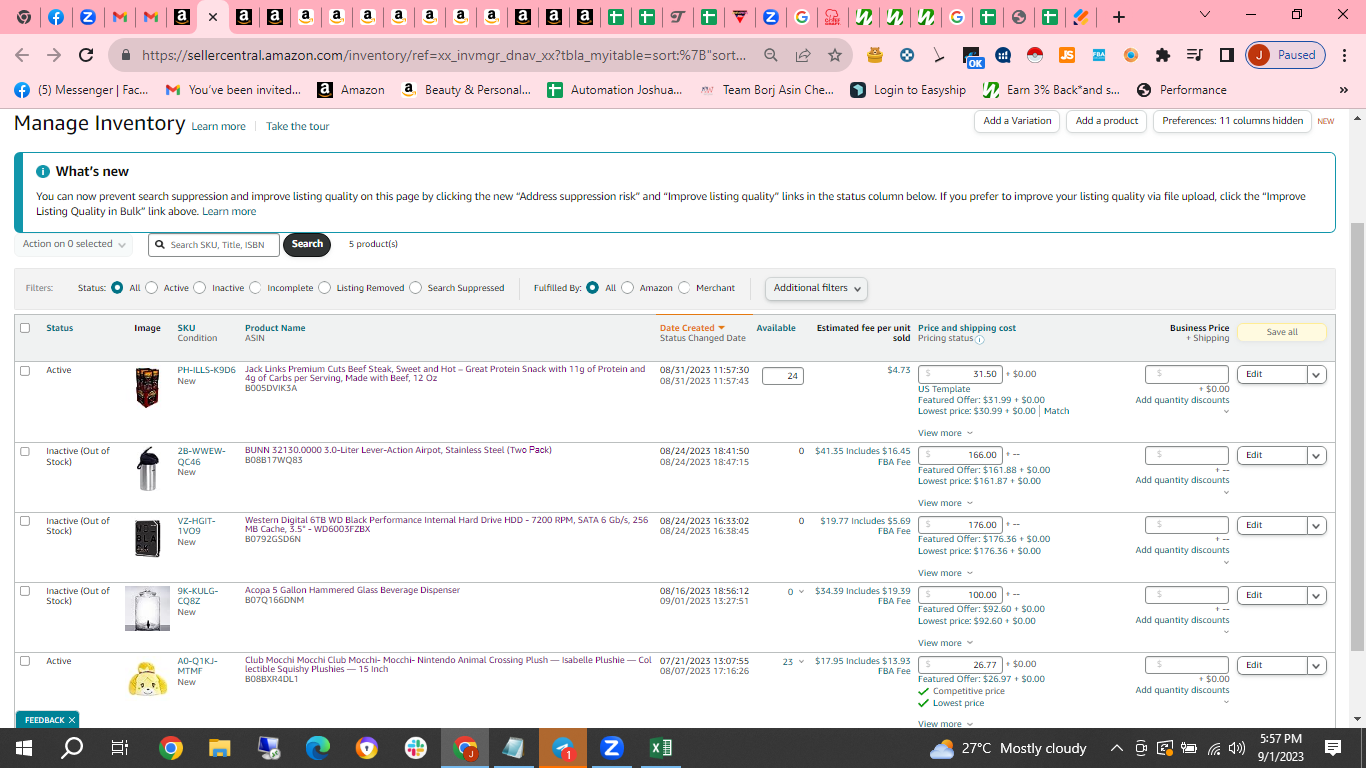This screenshot has width=1366, height=768.
Task: Open Slack from the taskbar
Action: (x=416, y=748)
